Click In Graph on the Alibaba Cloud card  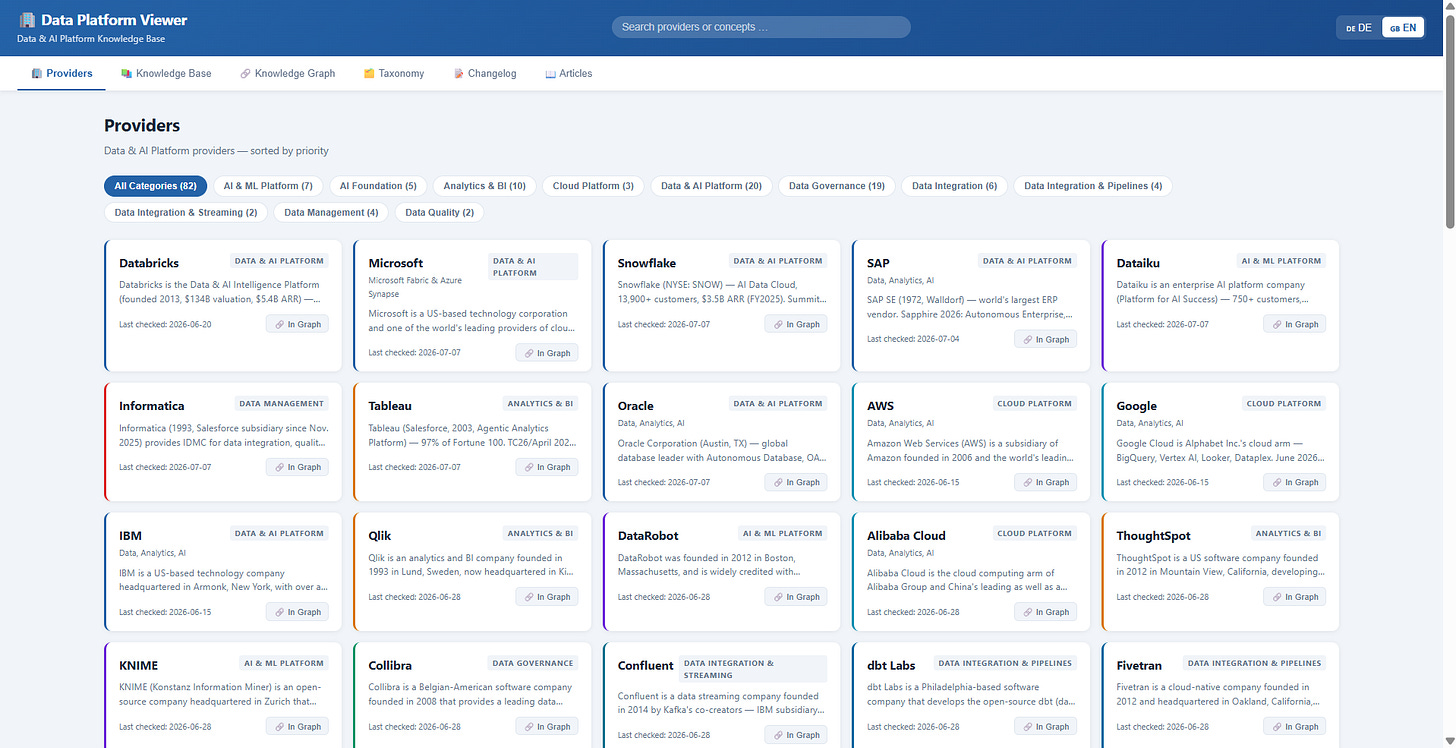pos(1045,612)
